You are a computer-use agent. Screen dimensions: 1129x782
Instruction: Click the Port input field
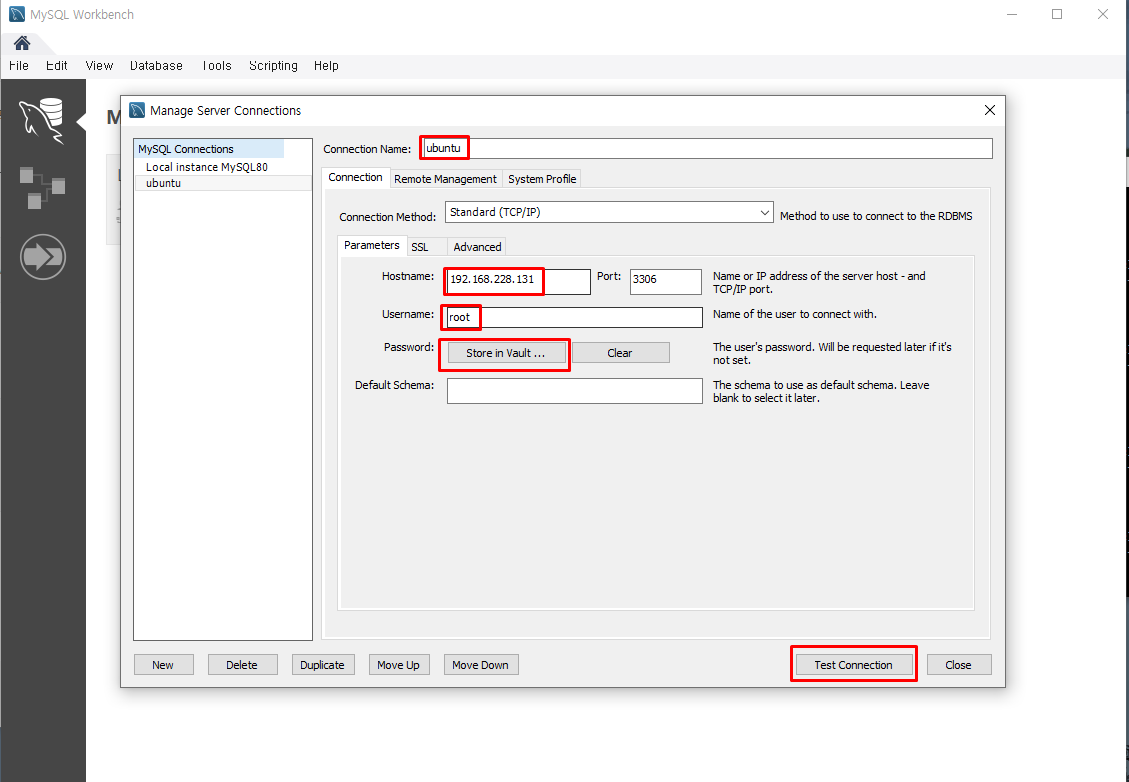click(x=665, y=282)
